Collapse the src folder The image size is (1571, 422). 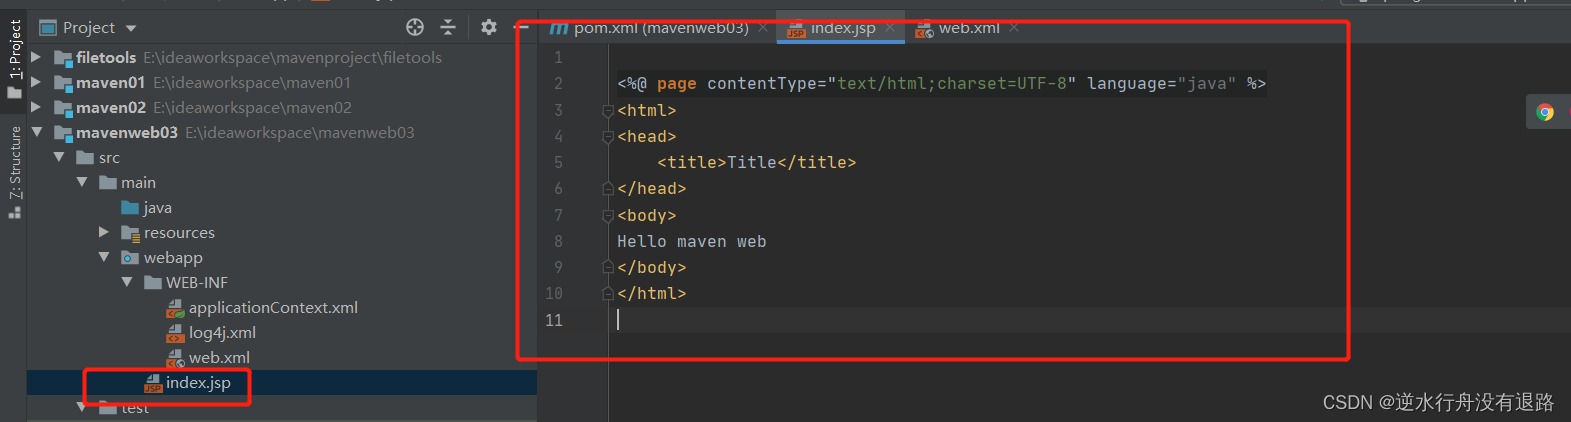click(59, 157)
